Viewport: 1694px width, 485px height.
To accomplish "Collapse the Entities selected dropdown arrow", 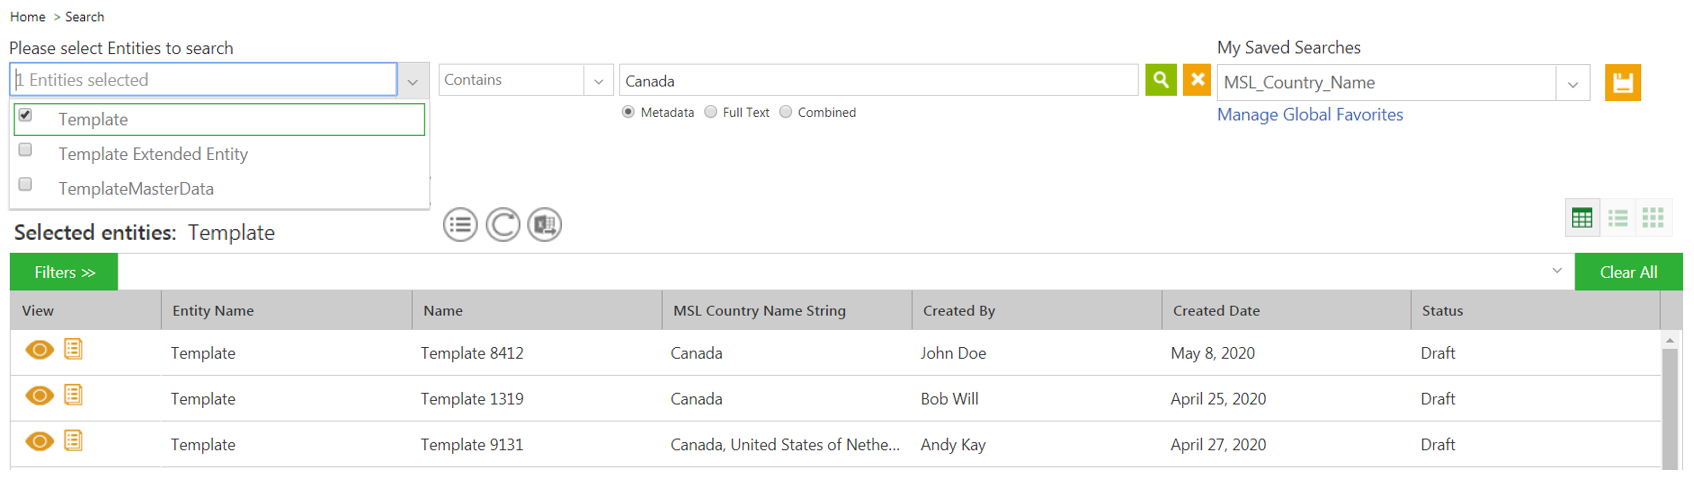I will point(413,81).
